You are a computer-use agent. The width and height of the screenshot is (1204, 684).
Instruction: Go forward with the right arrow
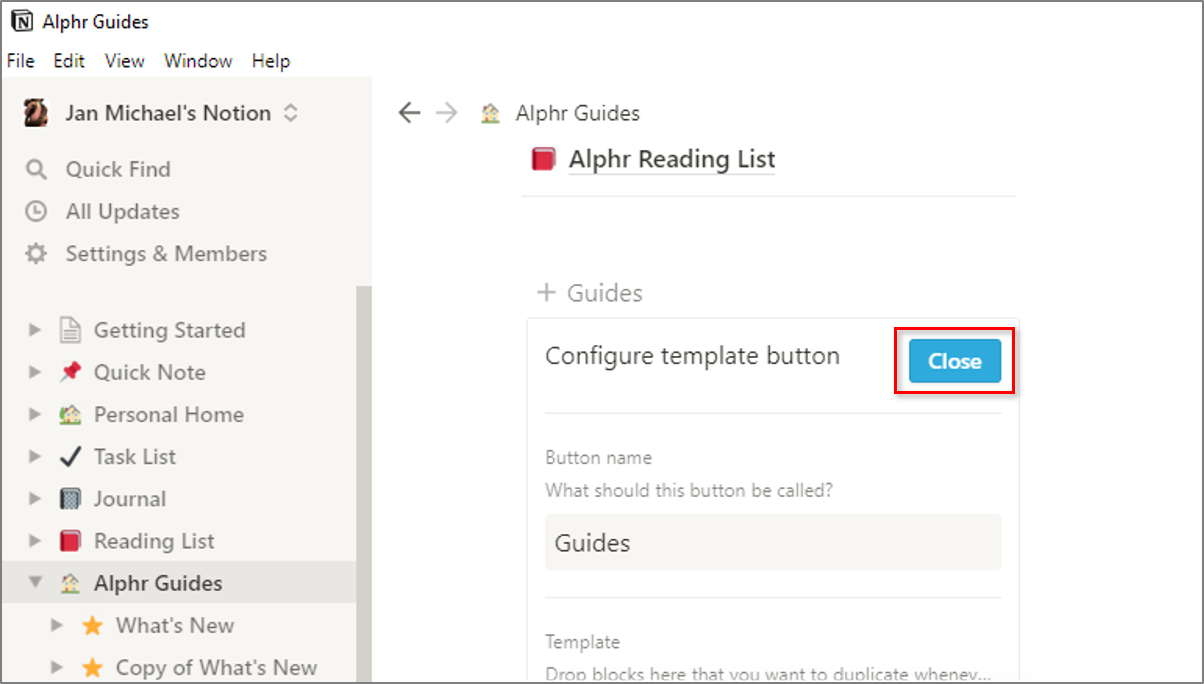[447, 113]
